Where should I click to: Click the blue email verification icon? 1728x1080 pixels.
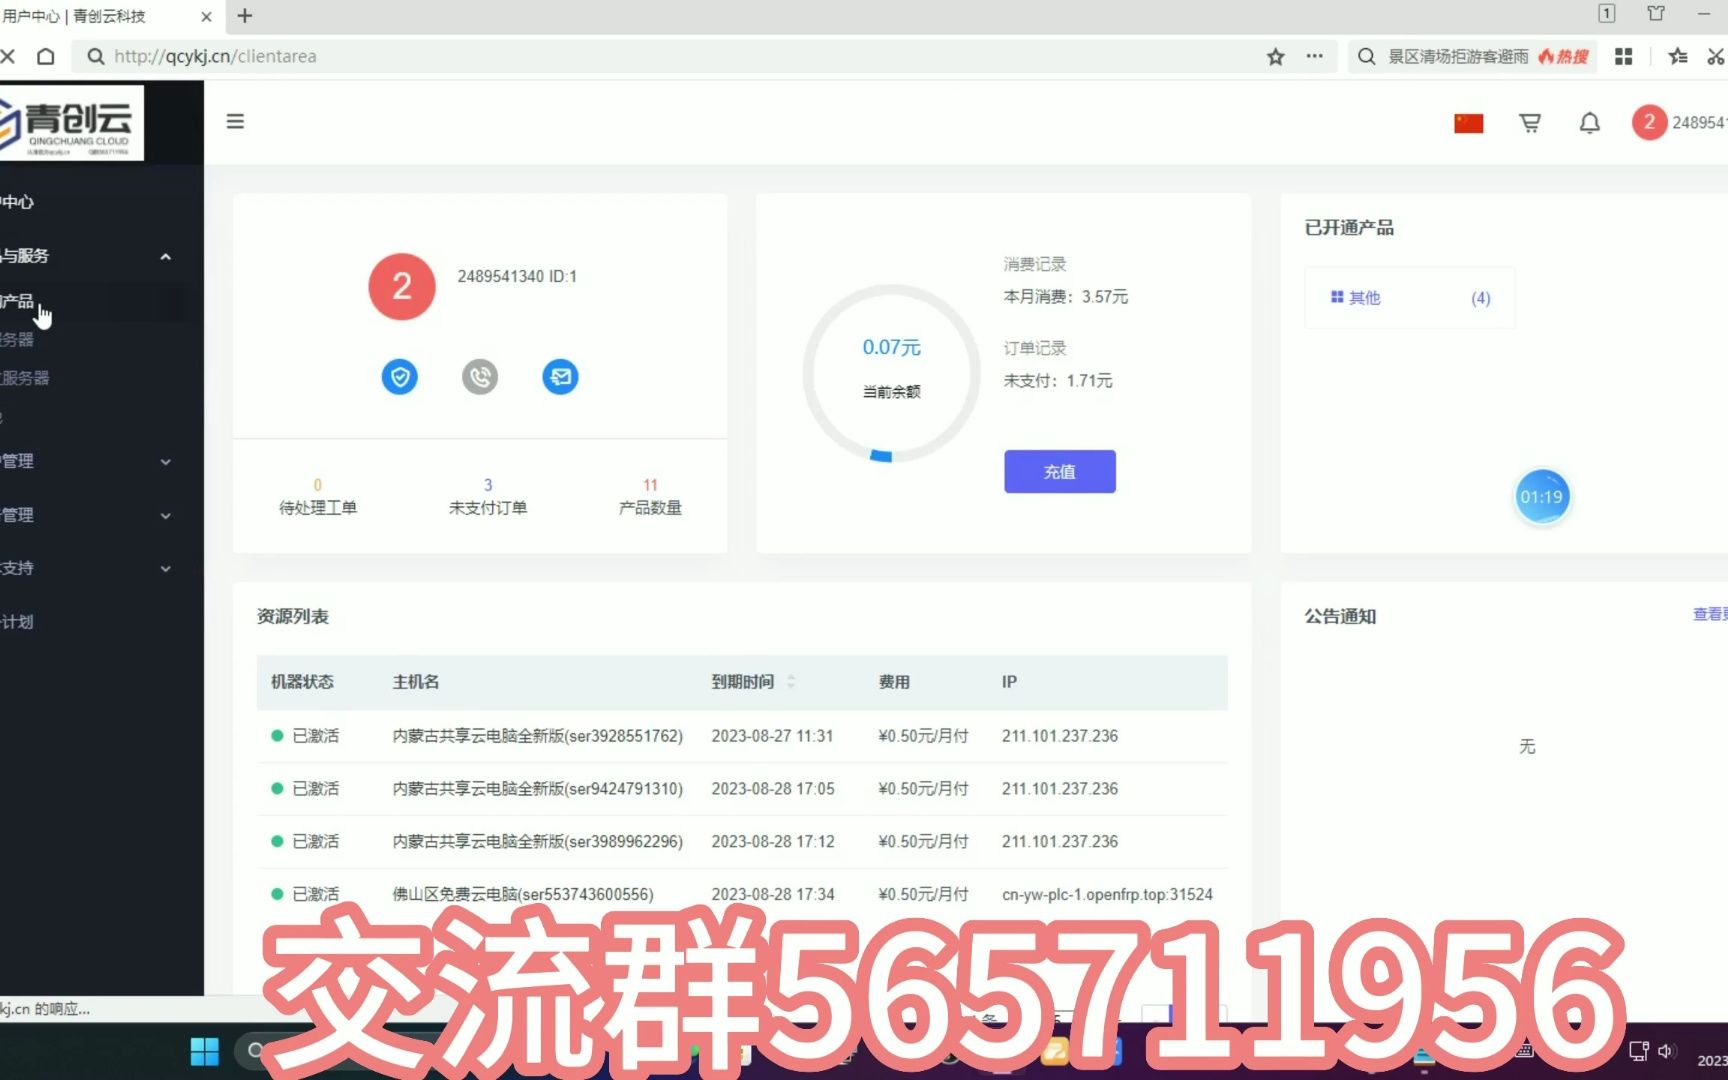pyautogui.click(x=560, y=377)
